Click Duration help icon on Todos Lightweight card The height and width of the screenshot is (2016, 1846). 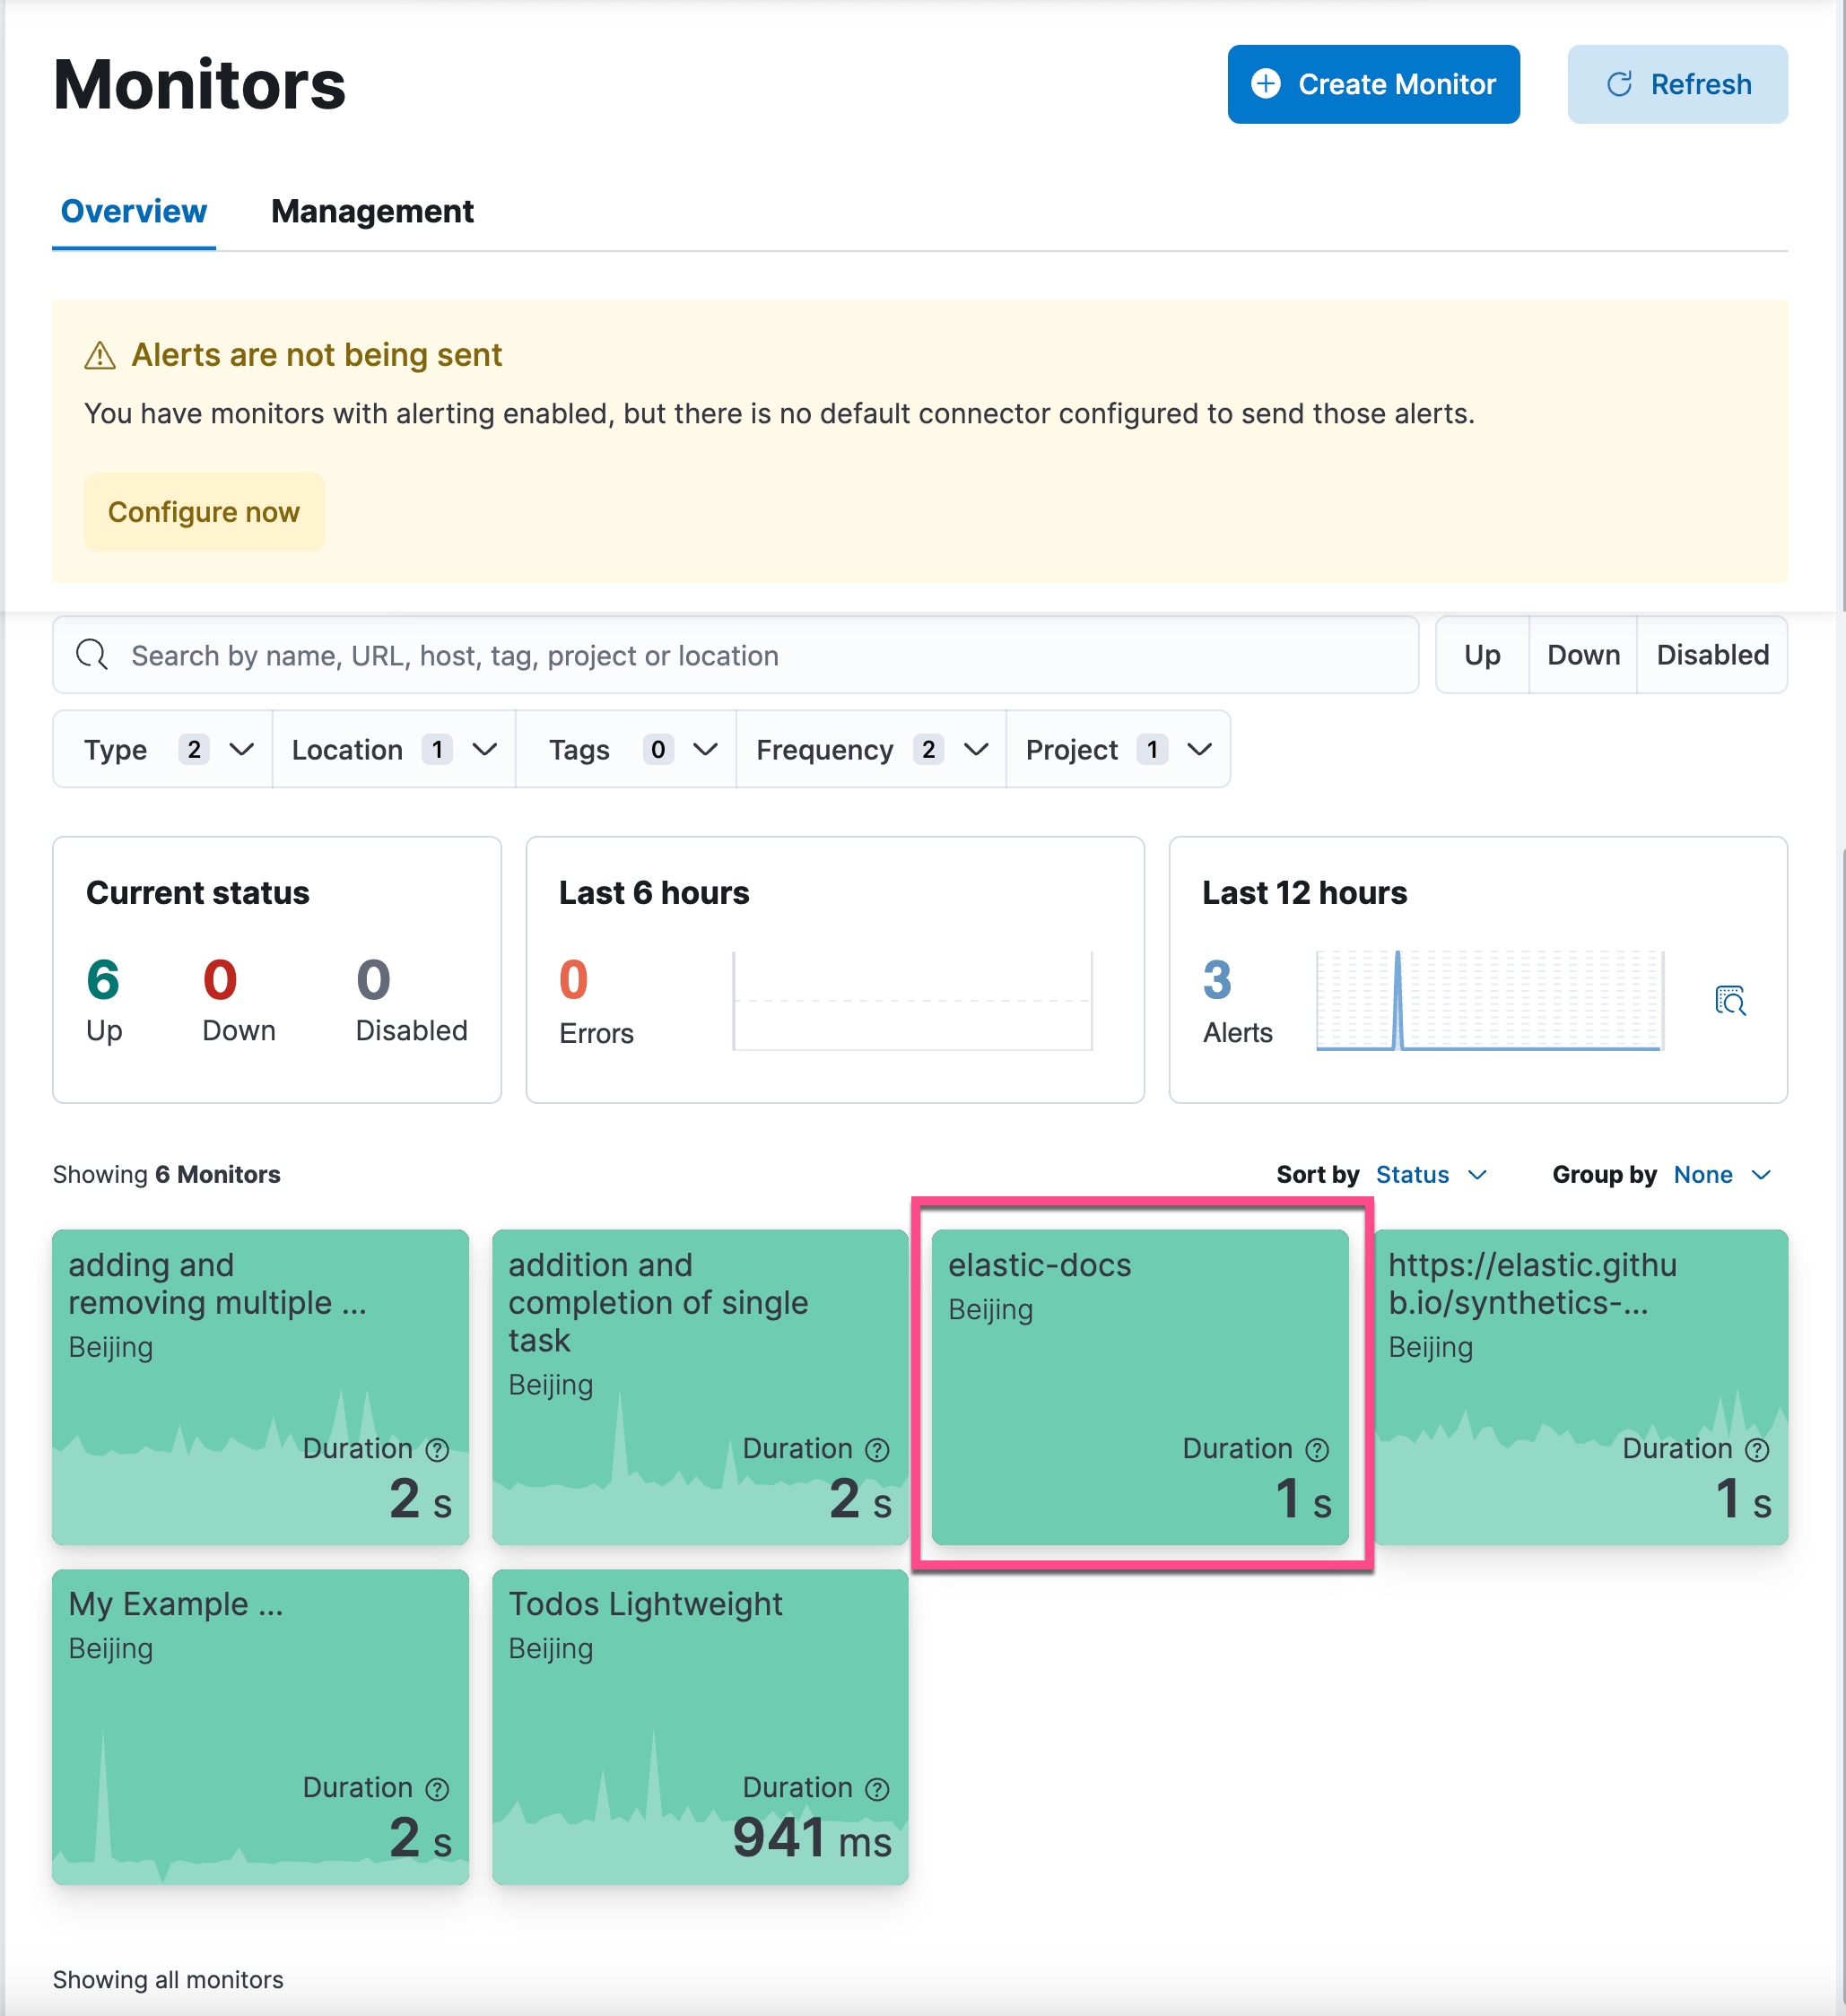click(x=877, y=1789)
